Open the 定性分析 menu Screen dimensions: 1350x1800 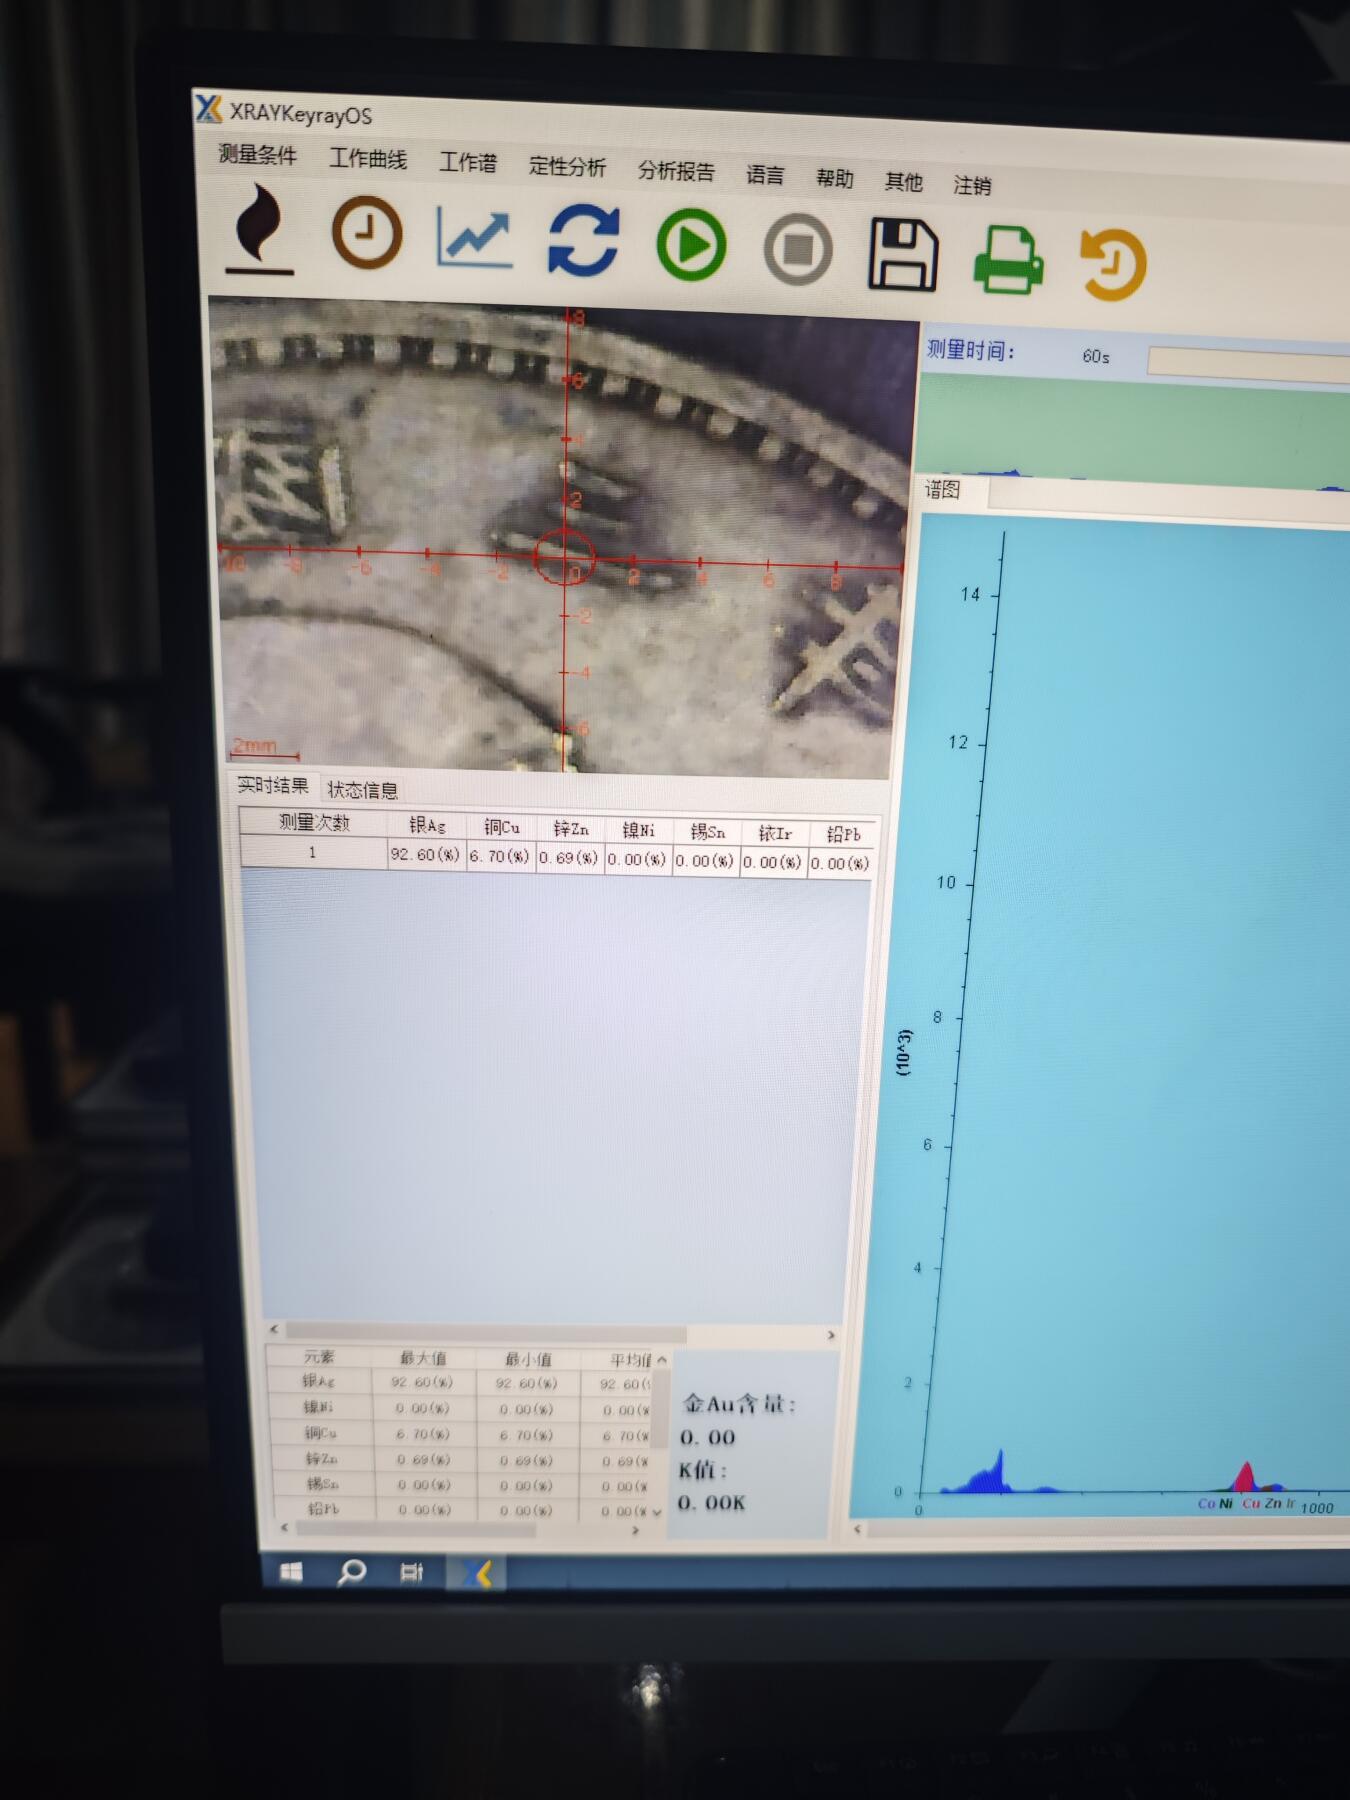click(567, 167)
